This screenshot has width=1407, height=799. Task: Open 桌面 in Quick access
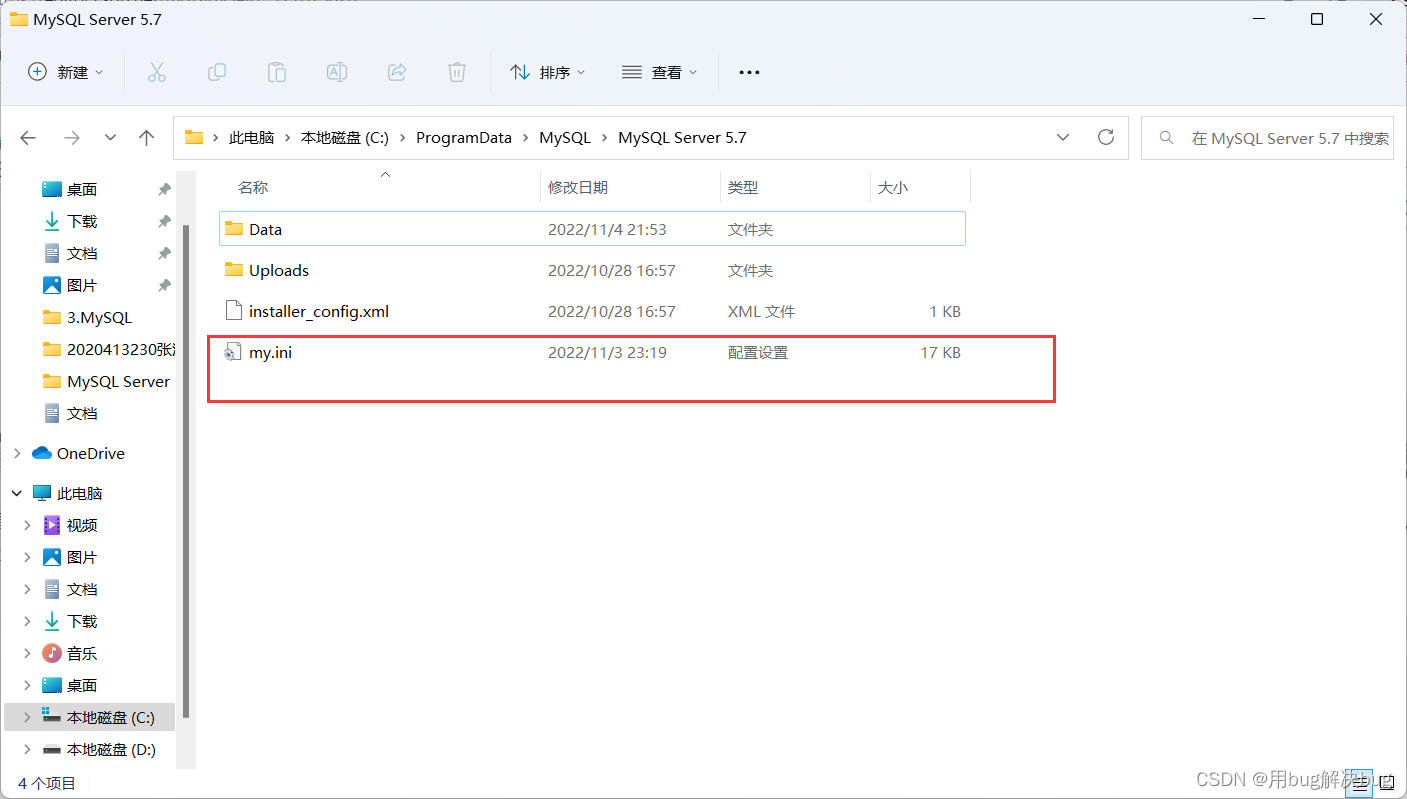point(82,189)
